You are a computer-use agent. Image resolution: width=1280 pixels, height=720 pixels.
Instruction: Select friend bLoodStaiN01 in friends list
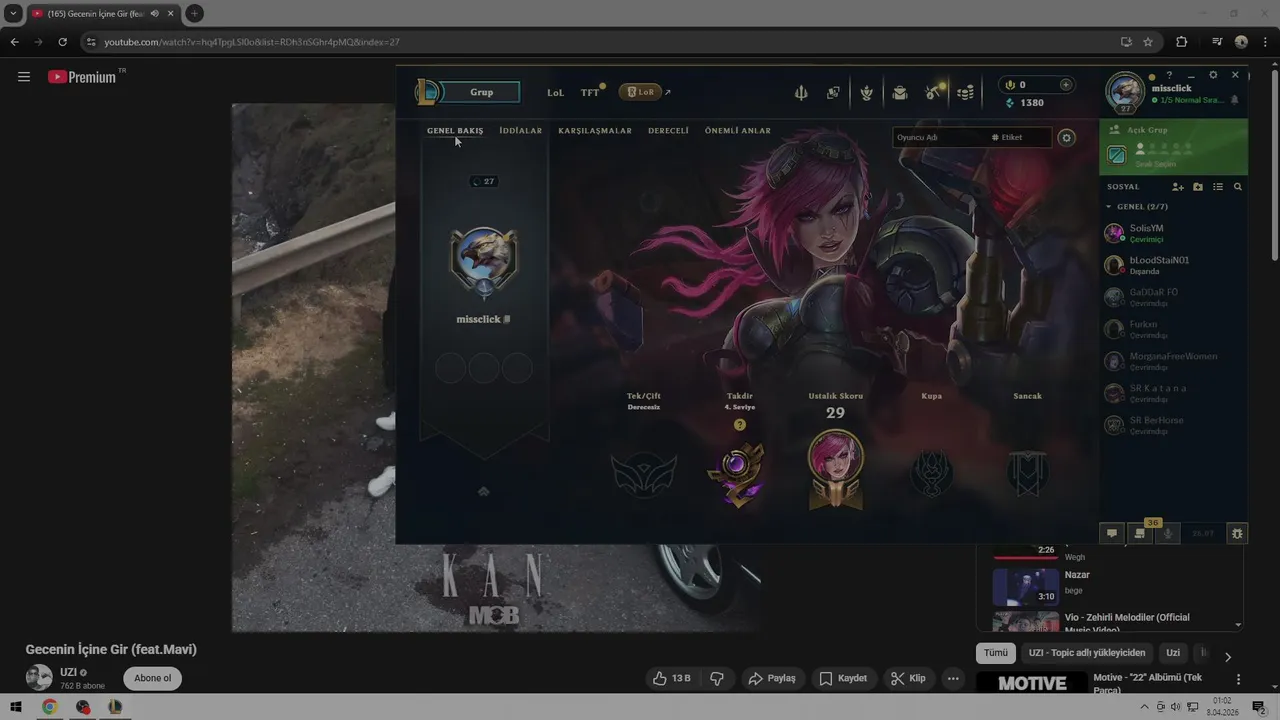coord(1173,265)
